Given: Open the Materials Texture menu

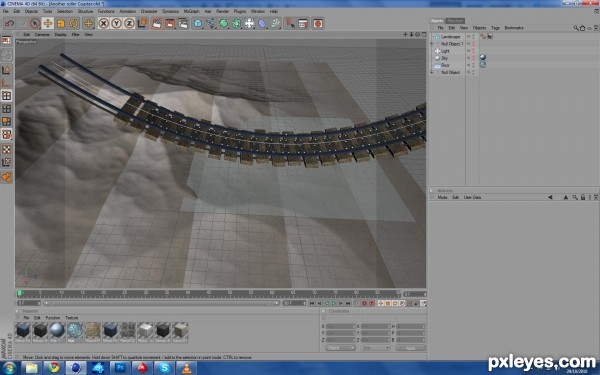Looking at the screenshot, I should [x=72, y=318].
